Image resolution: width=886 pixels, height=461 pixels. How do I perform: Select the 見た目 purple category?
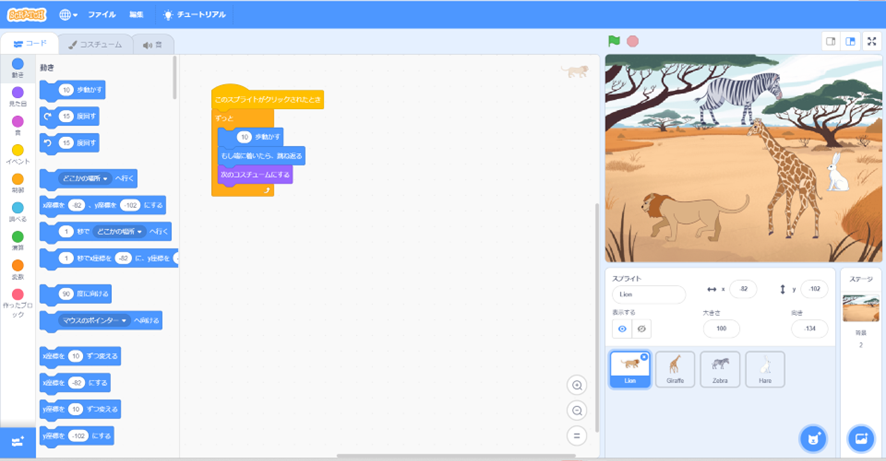point(18,98)
